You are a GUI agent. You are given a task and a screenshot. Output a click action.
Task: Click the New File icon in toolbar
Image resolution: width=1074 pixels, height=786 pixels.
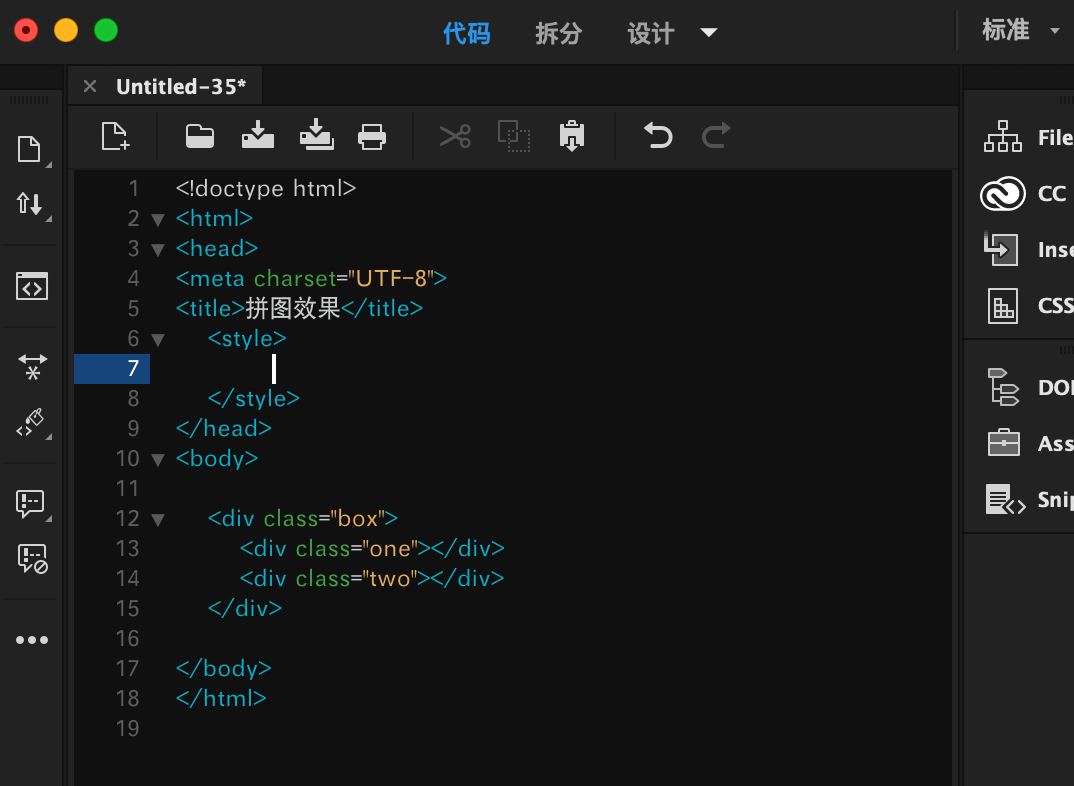pos(115,136)
